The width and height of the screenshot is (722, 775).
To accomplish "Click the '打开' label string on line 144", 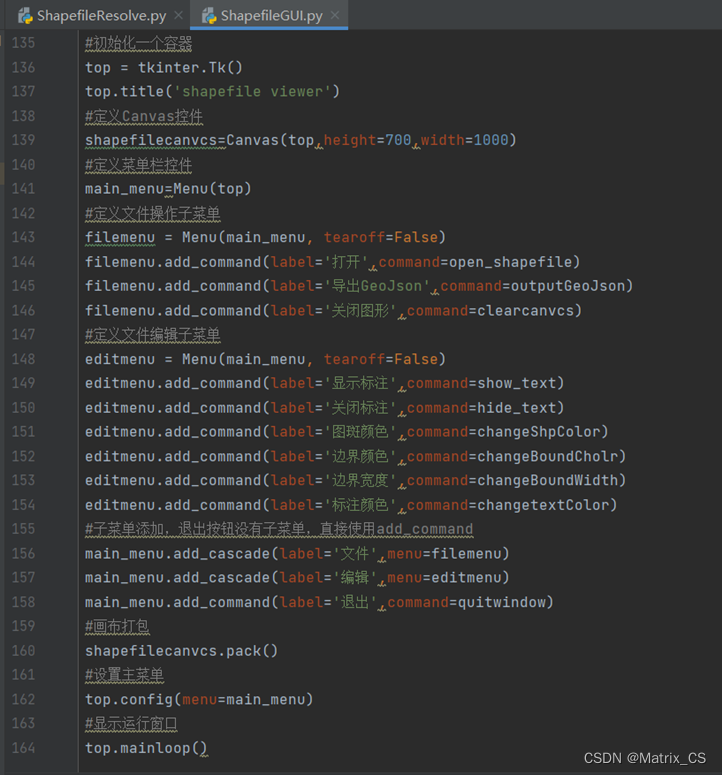I will (x=345, y=262).
